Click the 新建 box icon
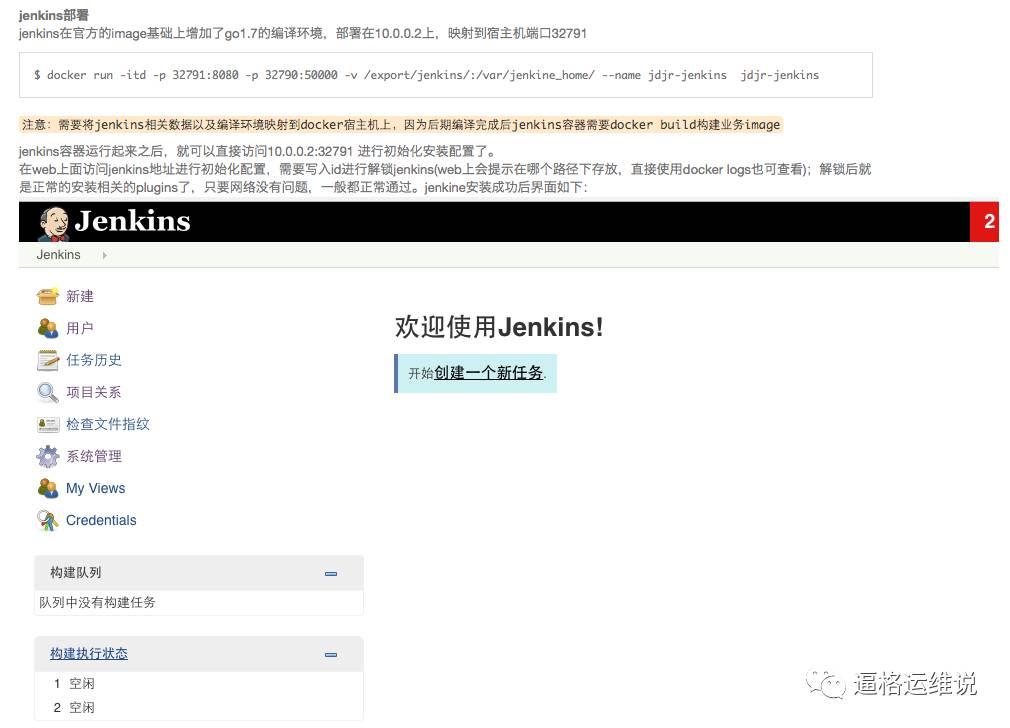 [x=48, y=296]
